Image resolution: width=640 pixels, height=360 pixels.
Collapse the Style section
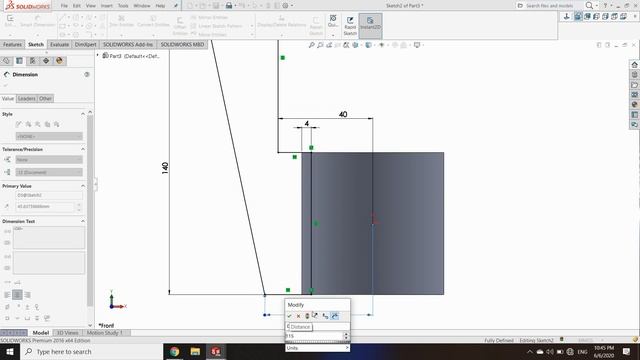click(83, 114)
